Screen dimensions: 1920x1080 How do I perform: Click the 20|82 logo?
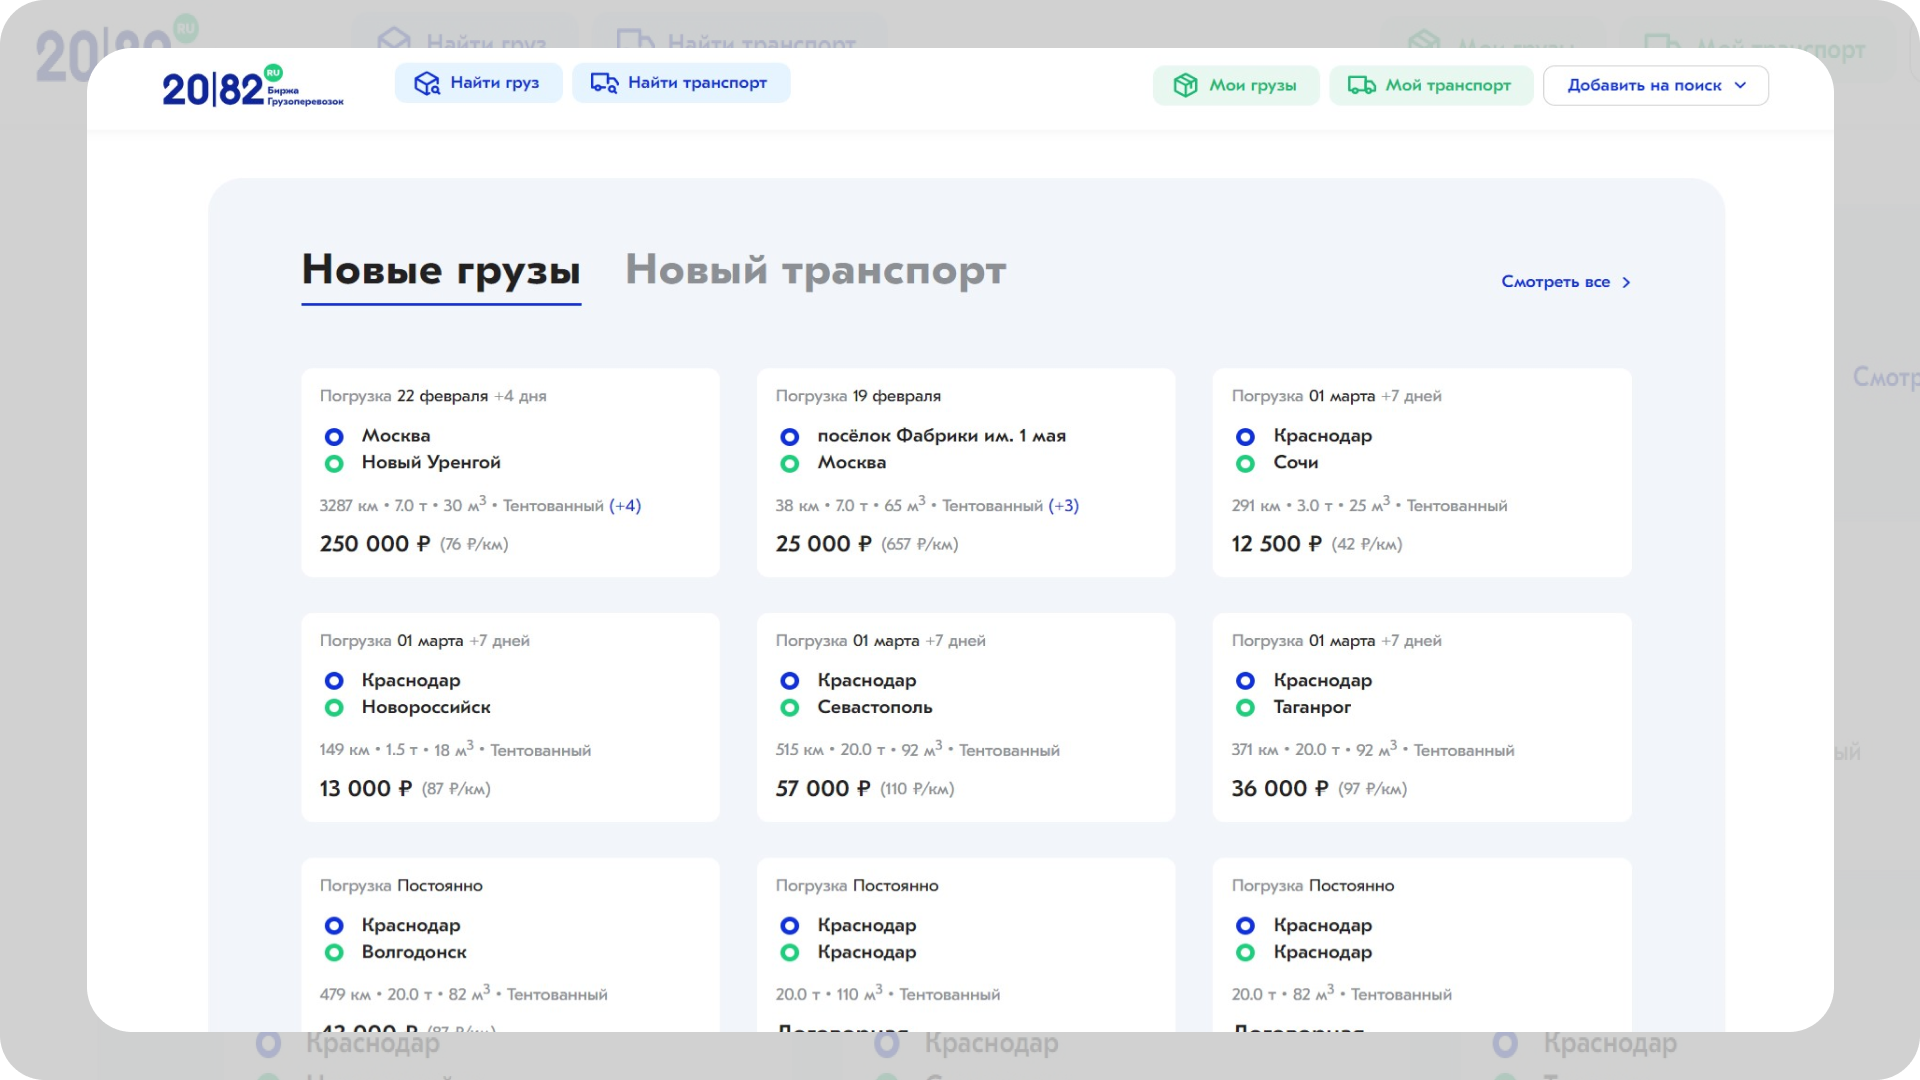click(x=253, y=87)
